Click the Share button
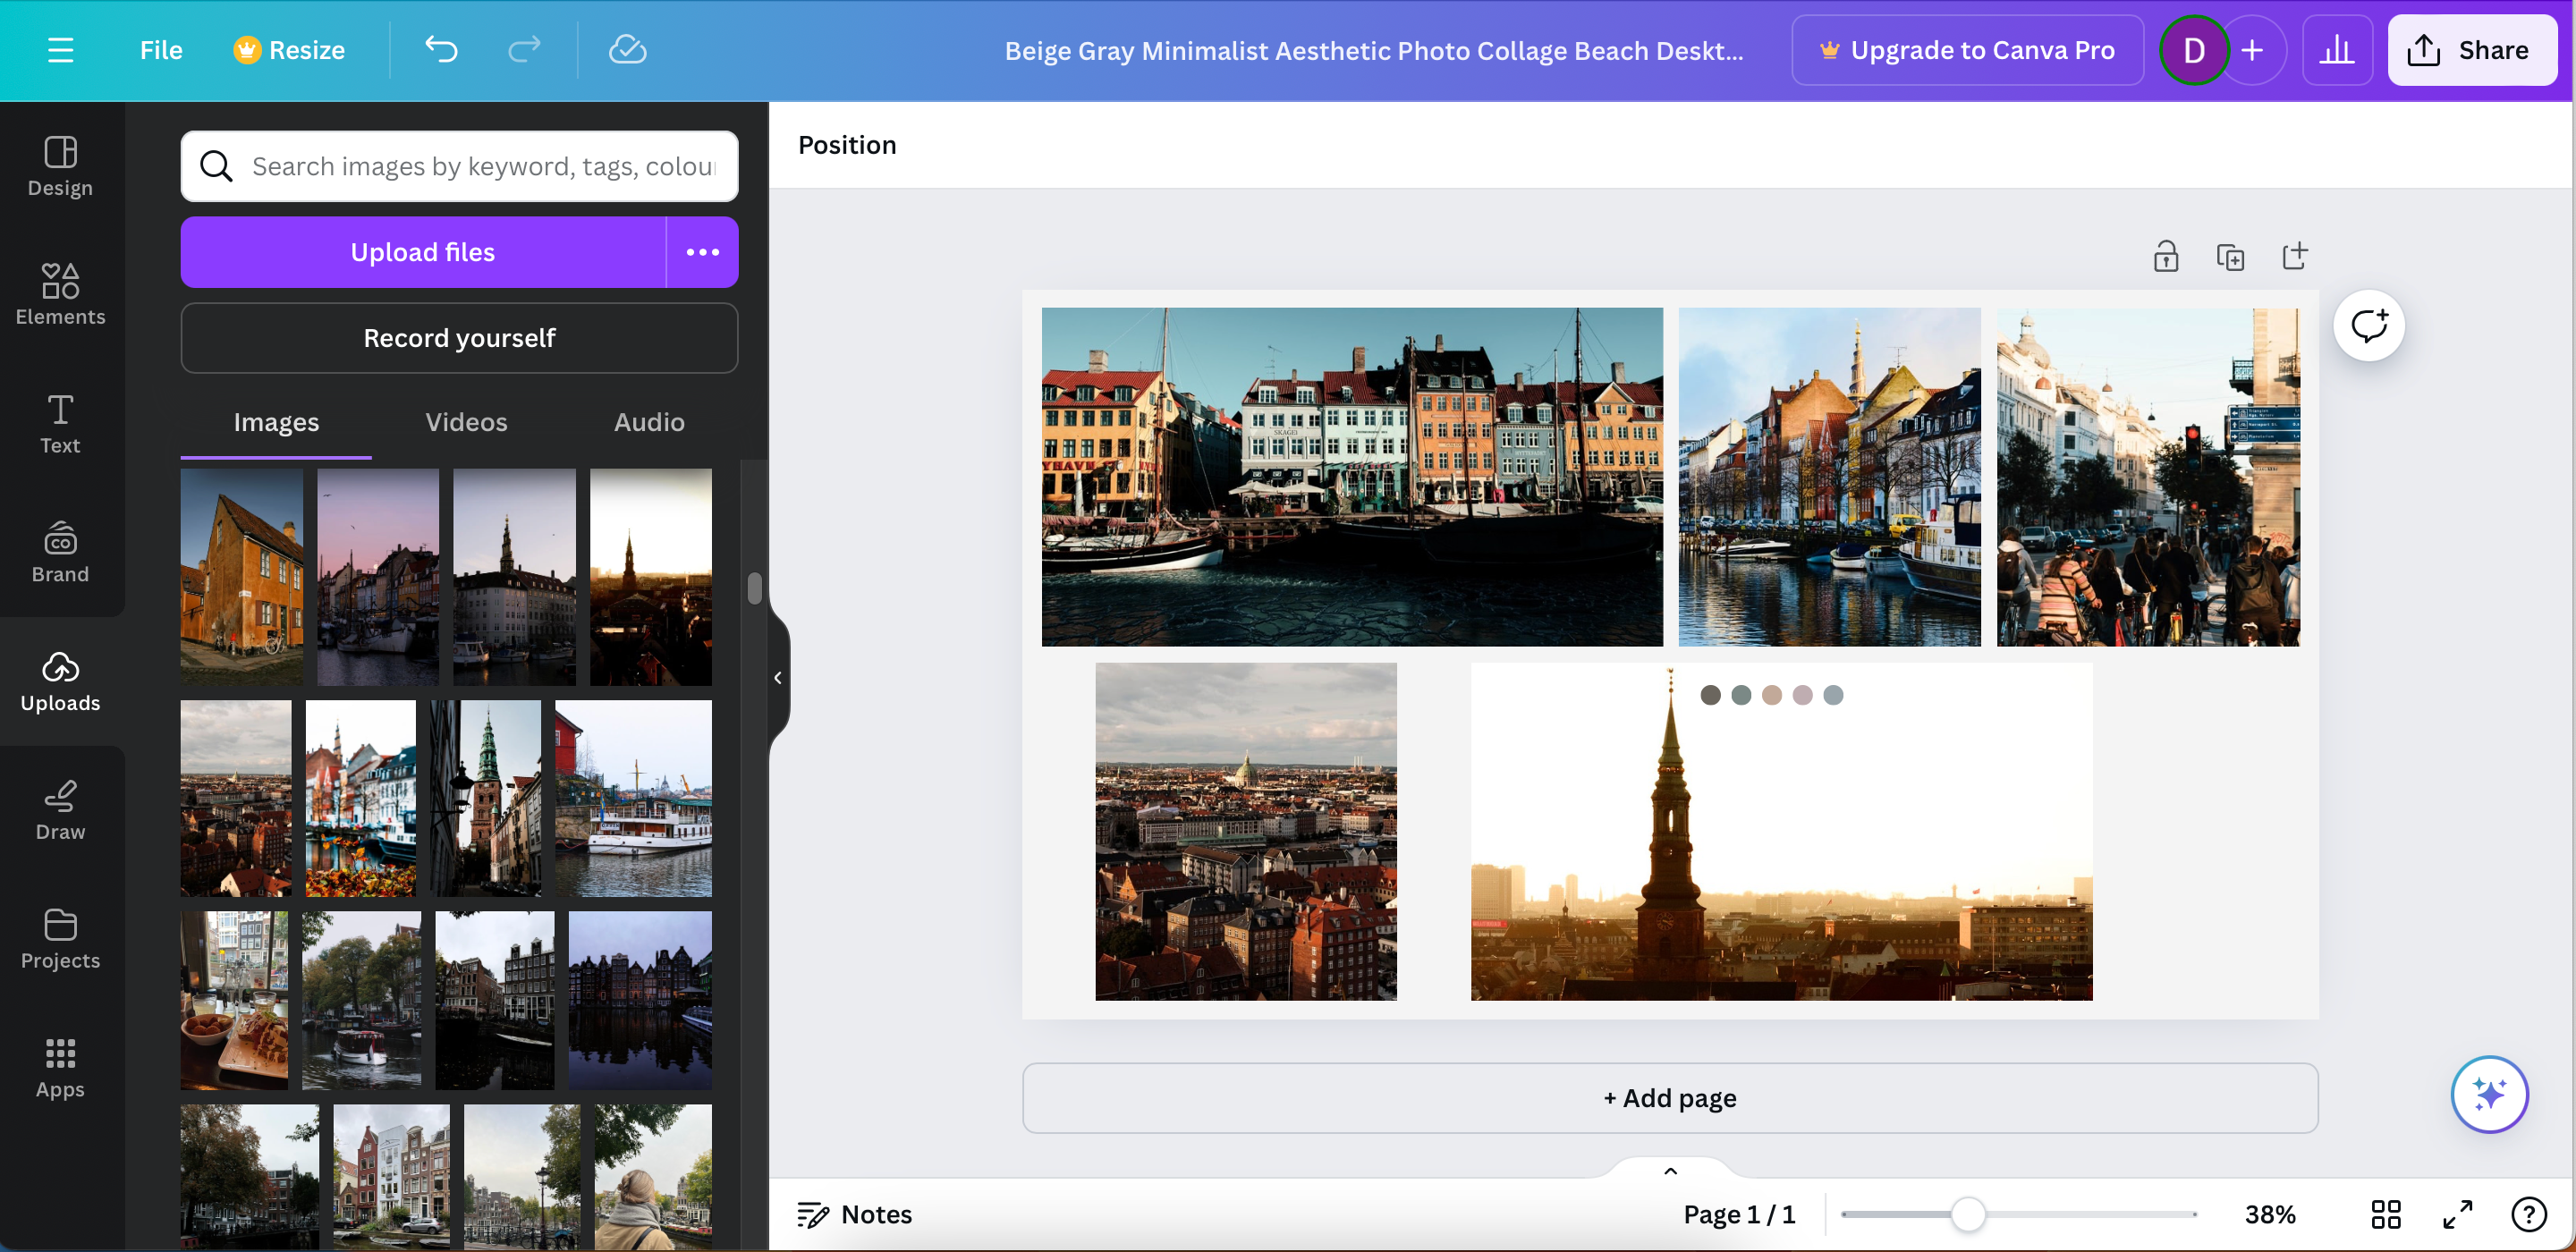This screenshot has width=2576, height=1252. click(x=2468, y=49)
